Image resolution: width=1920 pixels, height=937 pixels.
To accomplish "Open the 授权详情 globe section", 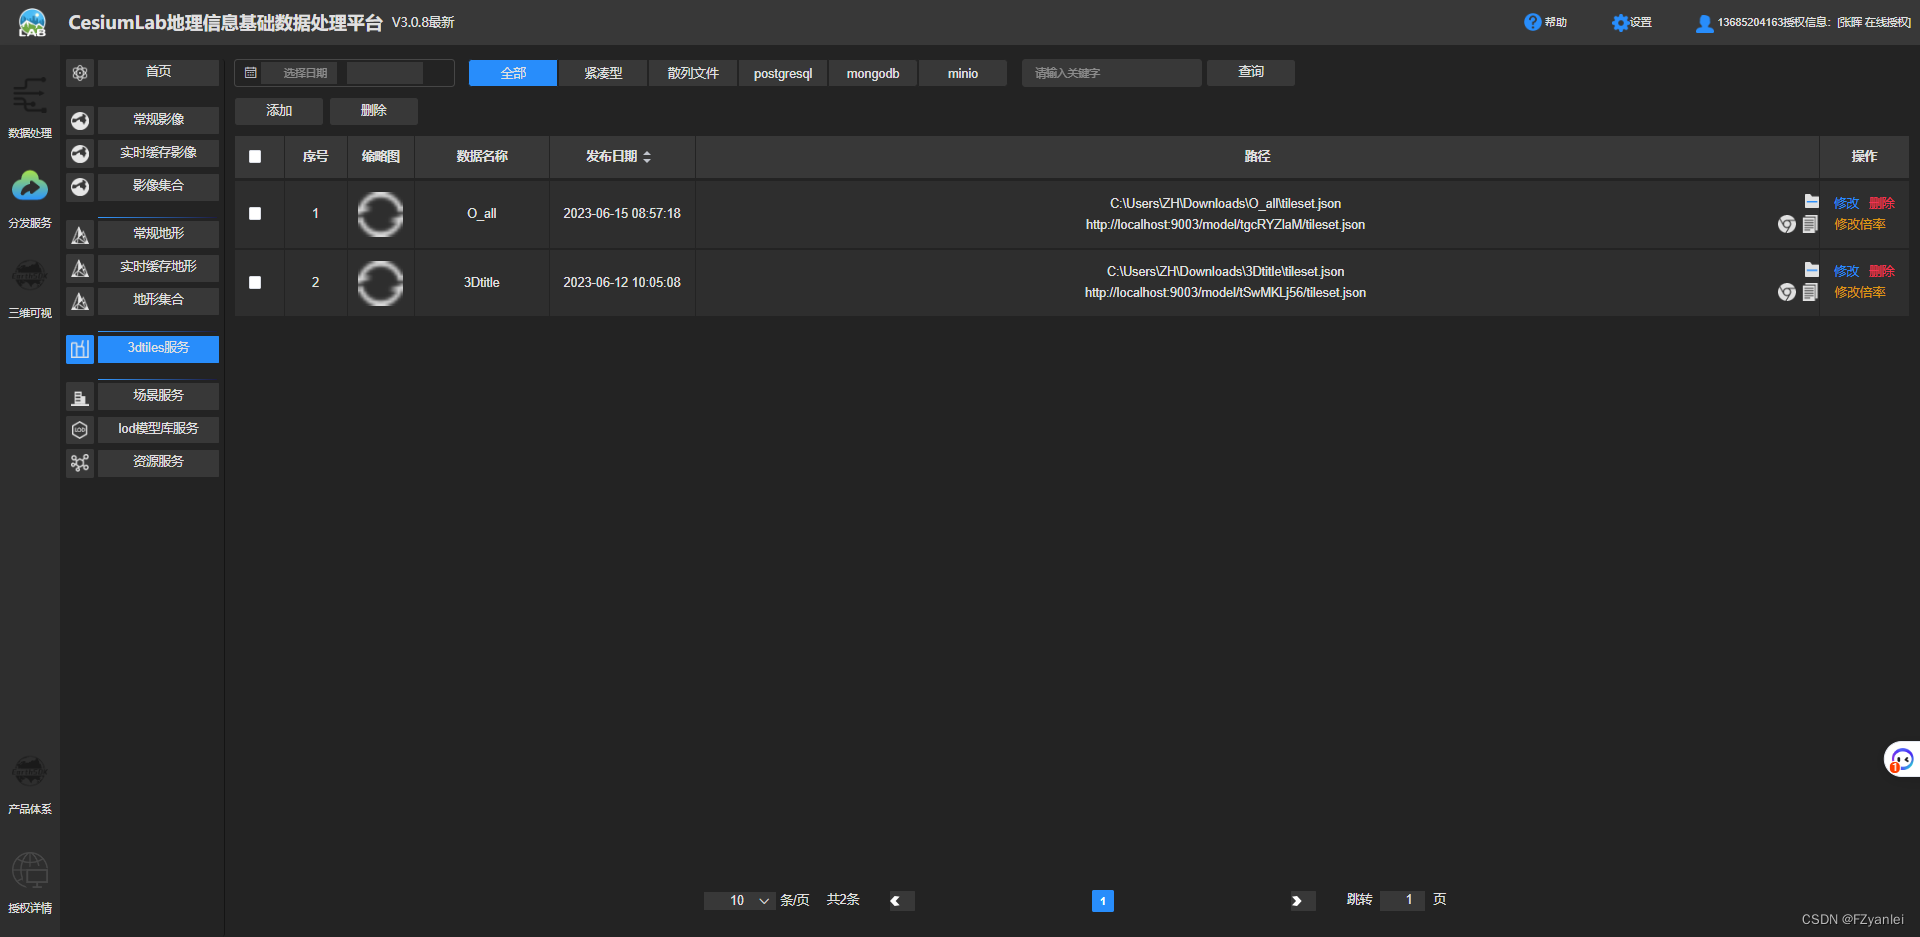I will pyautogui.click(x=30, y=882).
